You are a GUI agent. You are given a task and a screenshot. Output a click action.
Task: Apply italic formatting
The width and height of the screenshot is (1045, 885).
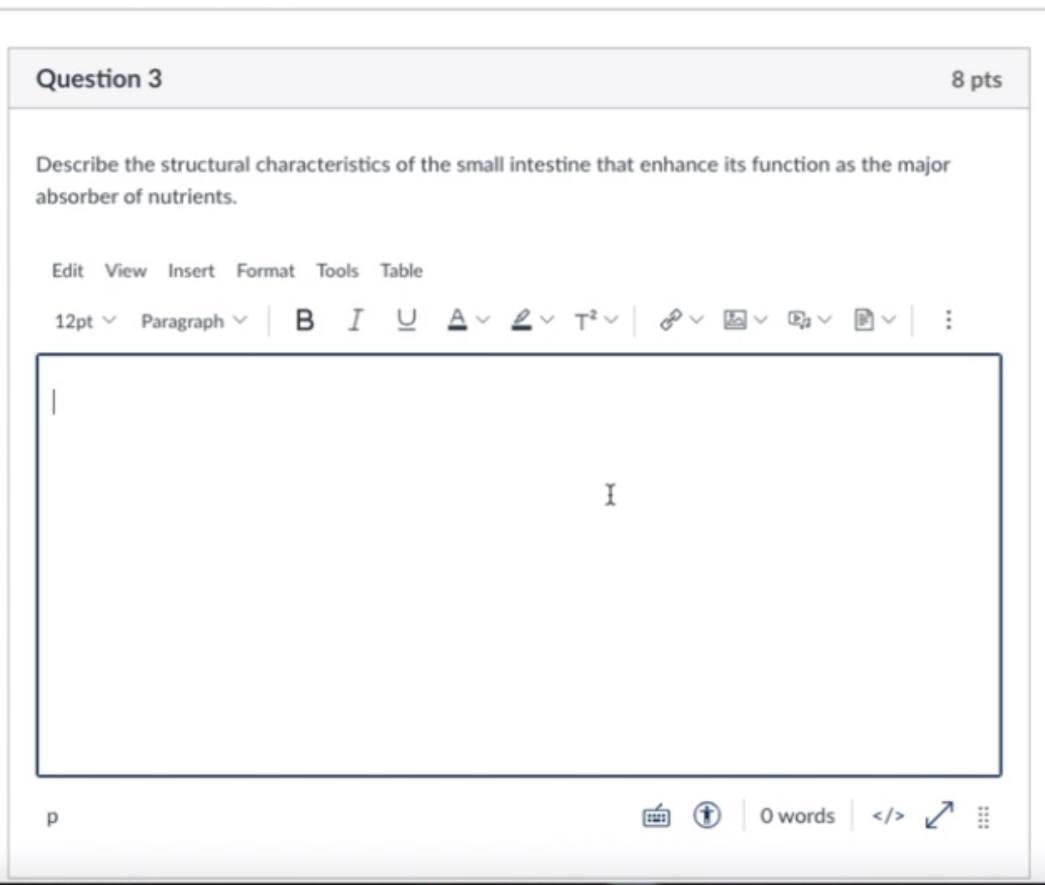click(353, 318)
